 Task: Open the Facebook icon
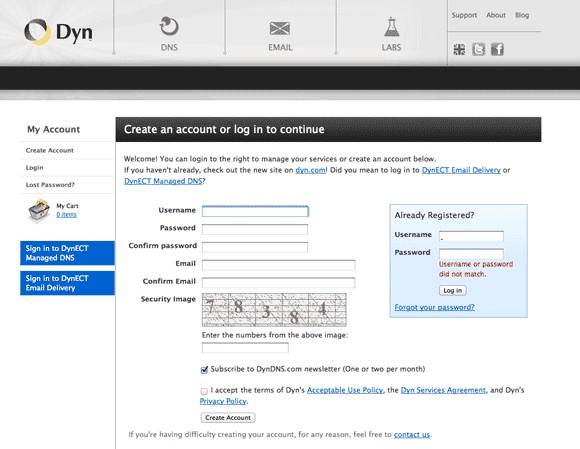(x=497, y=49)
